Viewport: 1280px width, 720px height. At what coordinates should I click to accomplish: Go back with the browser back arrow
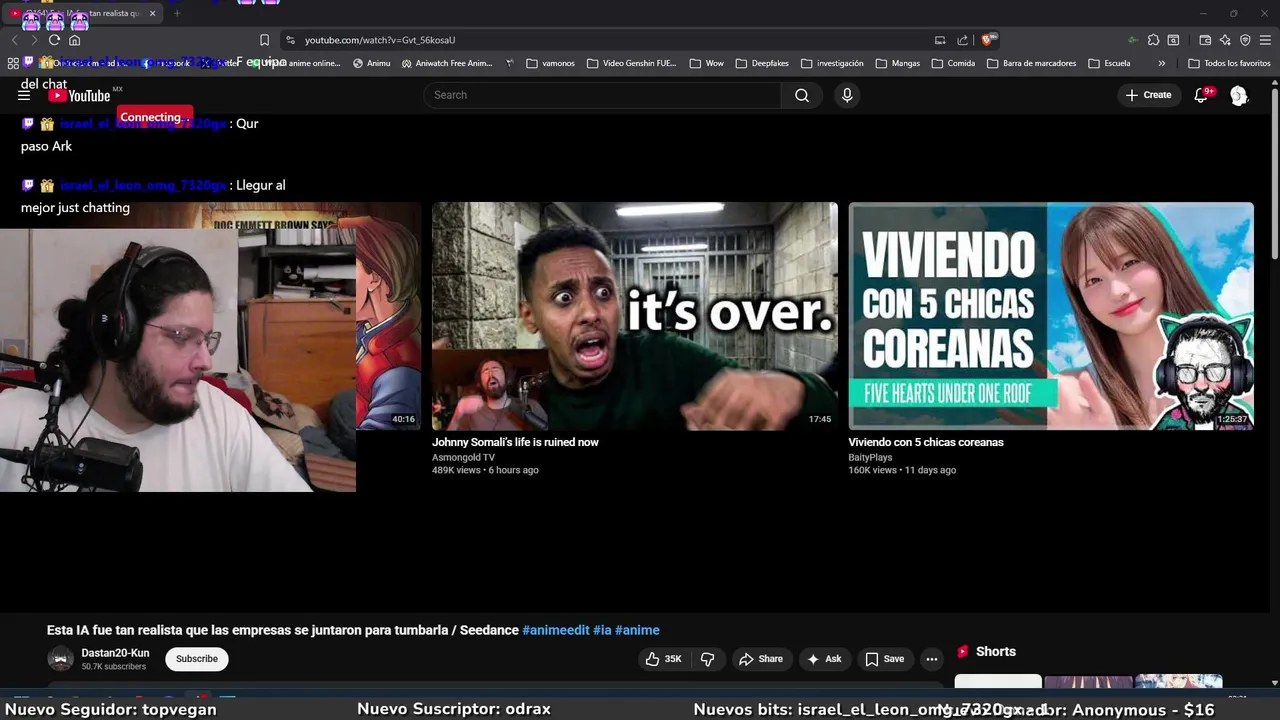tap(14, 40)
